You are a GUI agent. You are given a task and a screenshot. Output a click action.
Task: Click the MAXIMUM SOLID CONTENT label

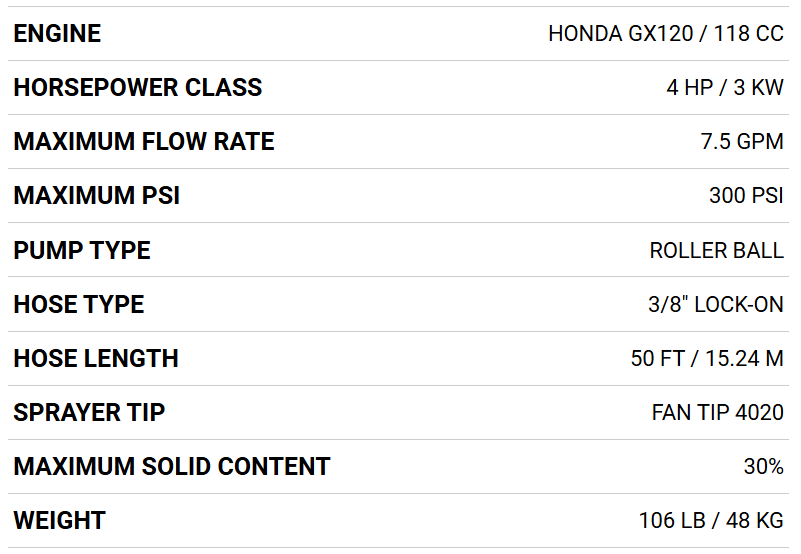pos(171,466)
